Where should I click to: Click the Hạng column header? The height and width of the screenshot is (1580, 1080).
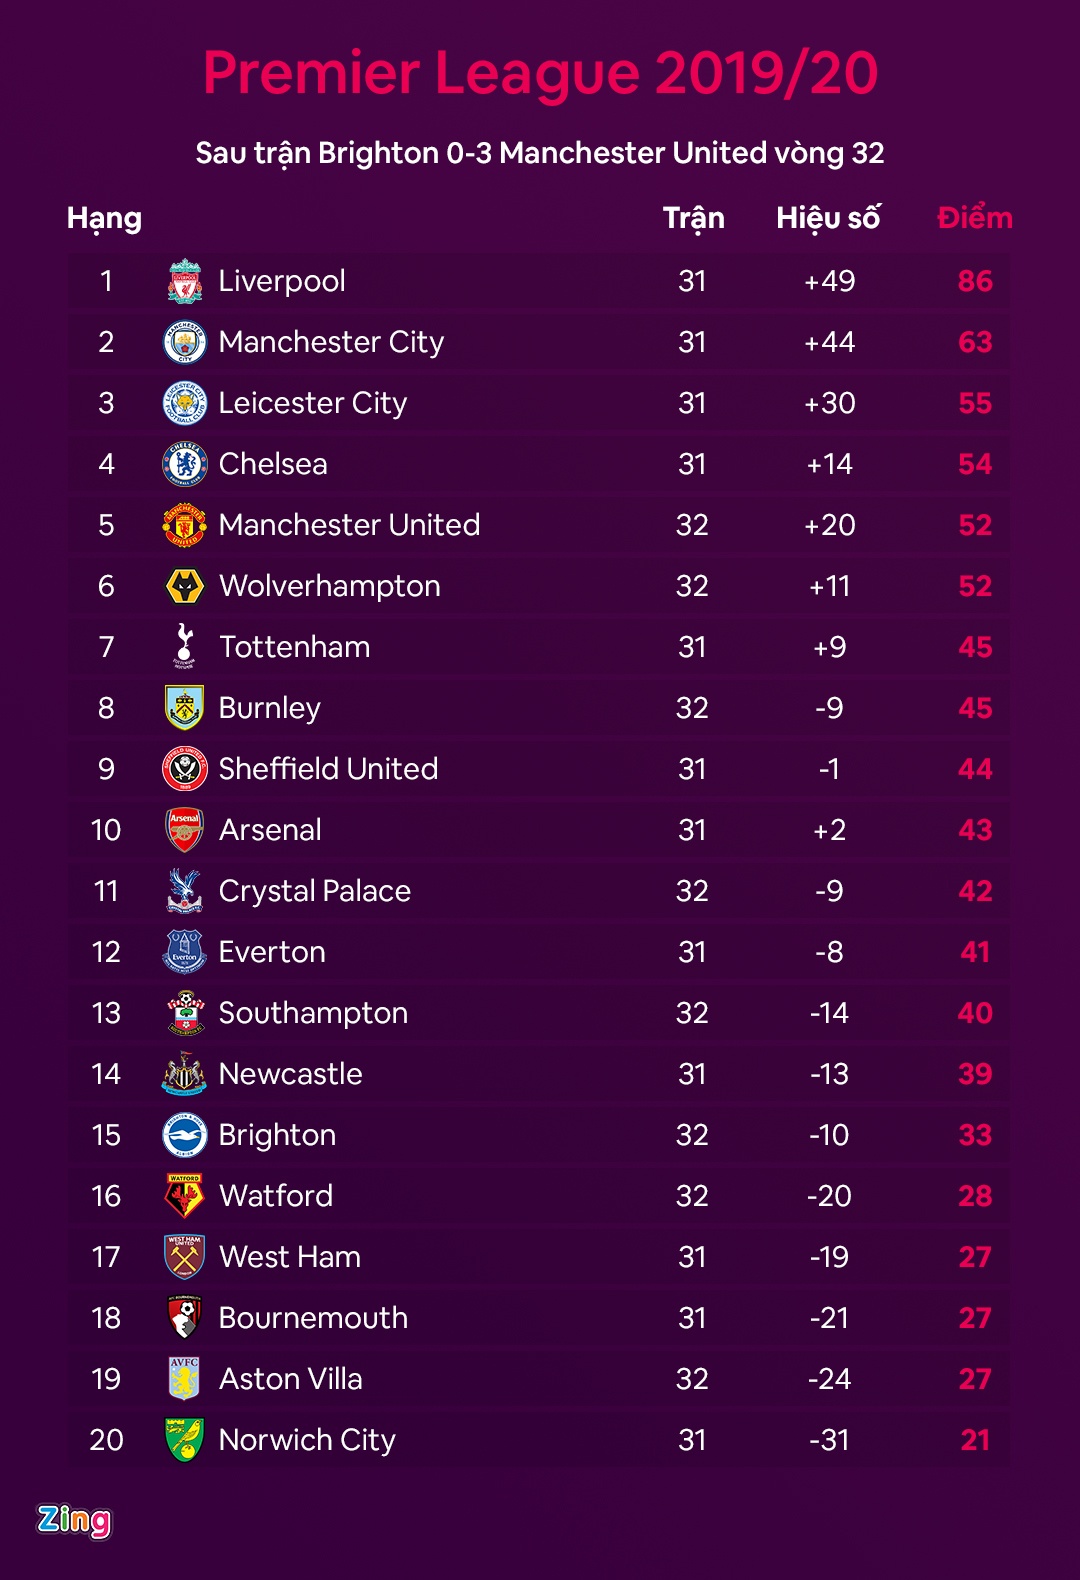tap(104, 218)
